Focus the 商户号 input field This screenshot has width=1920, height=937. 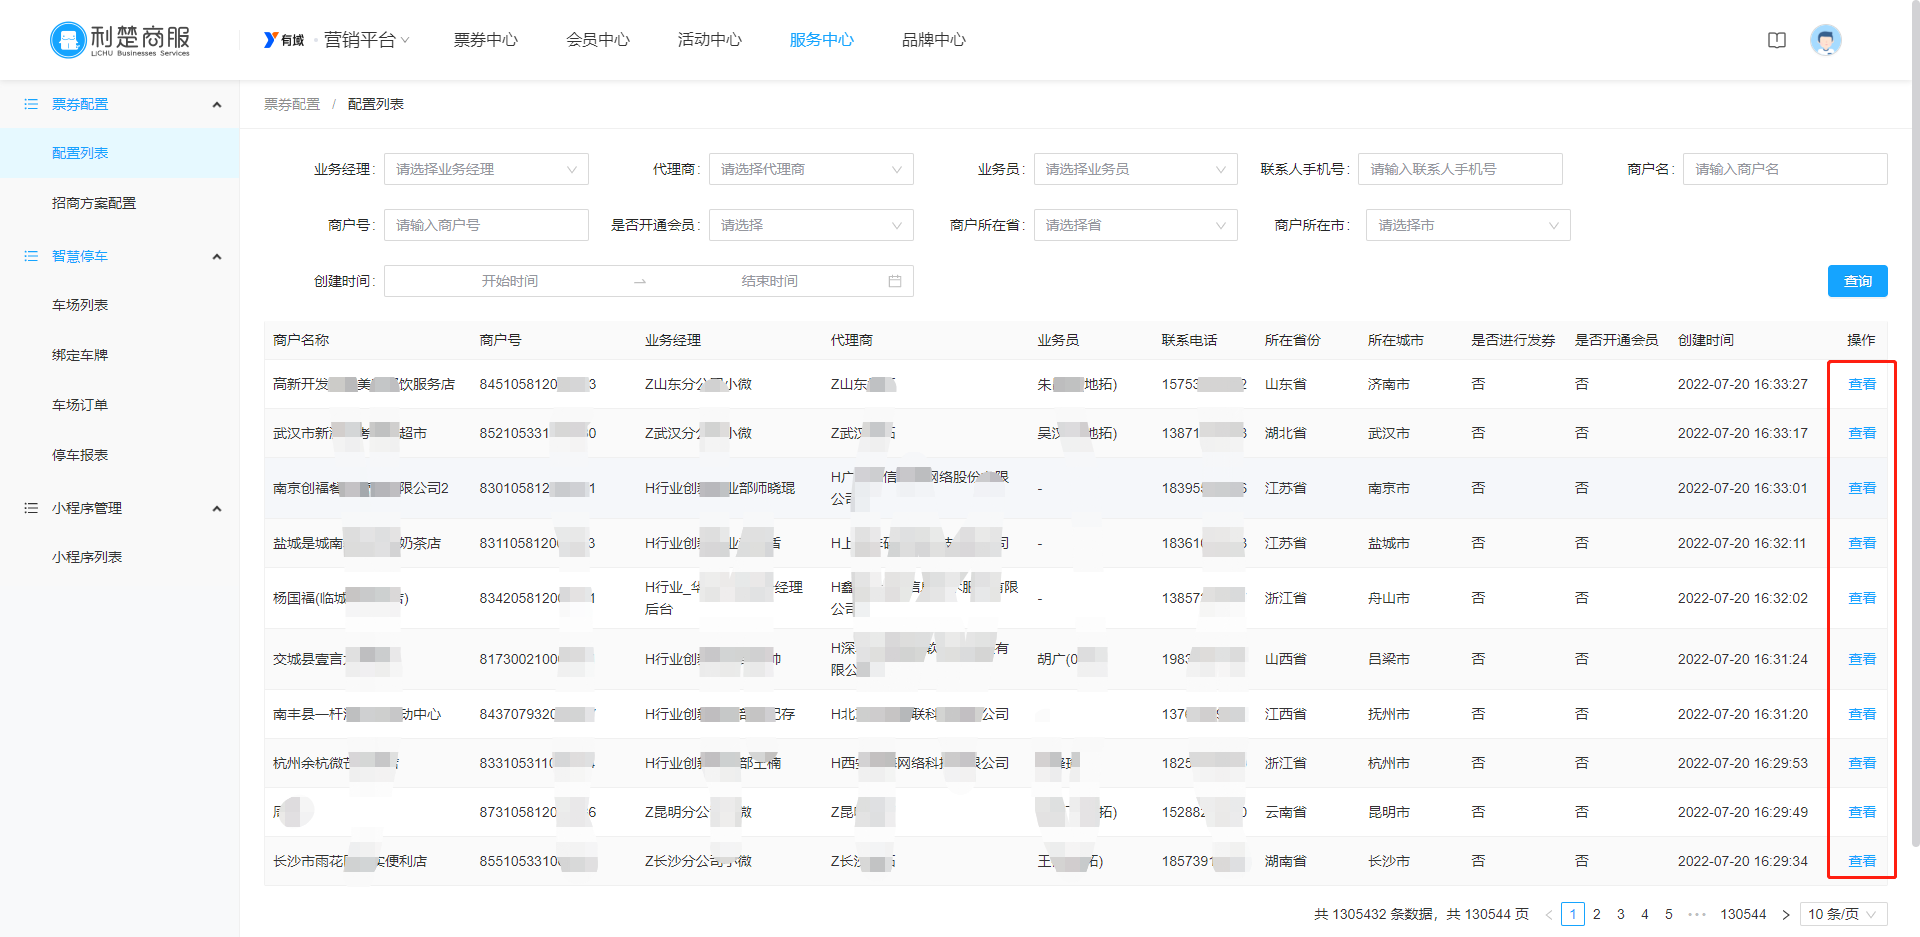point(486,225)
